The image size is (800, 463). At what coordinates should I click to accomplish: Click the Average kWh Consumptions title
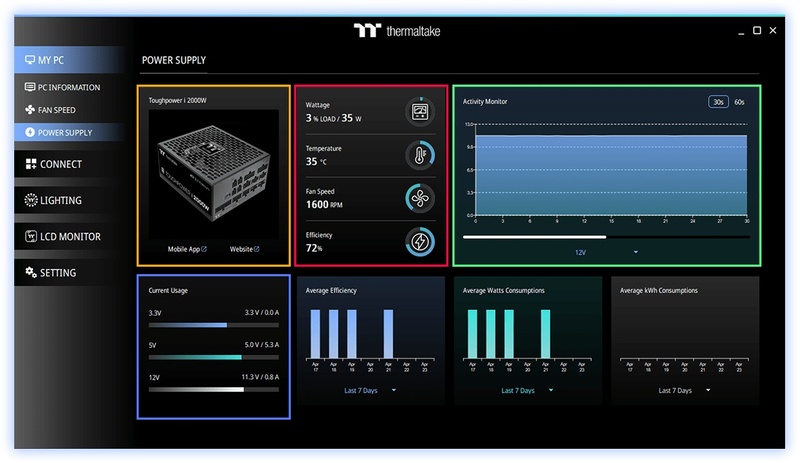659,290
